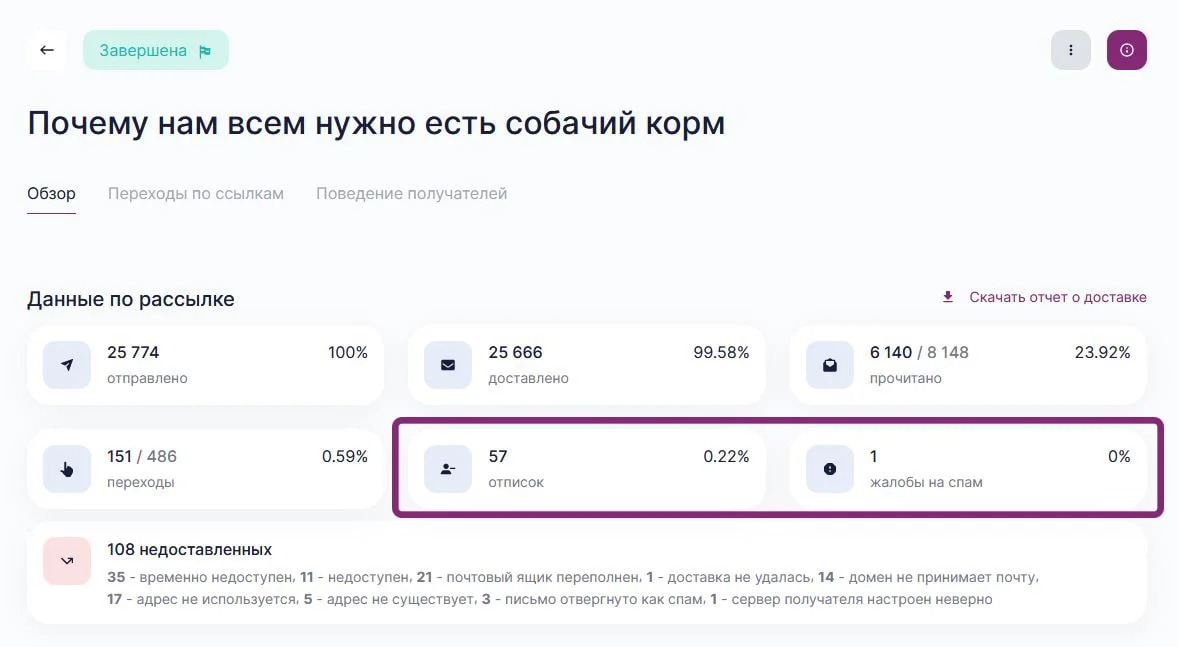
Task: Open the Поведение получателей tab
Action: pyautogui.click(x=412, y=194)
